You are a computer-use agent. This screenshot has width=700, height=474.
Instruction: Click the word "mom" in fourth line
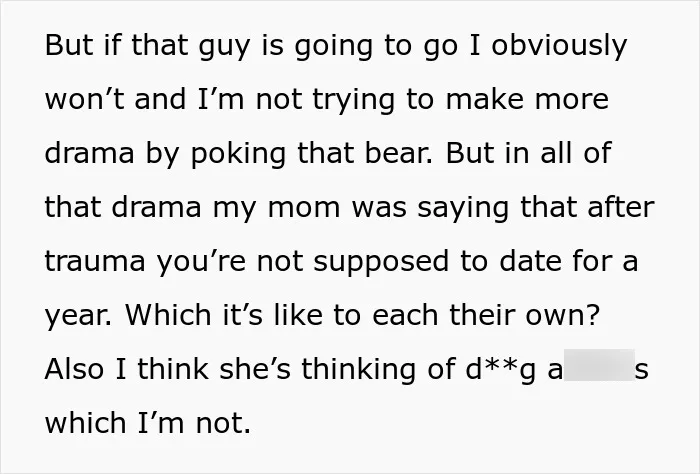304,209
